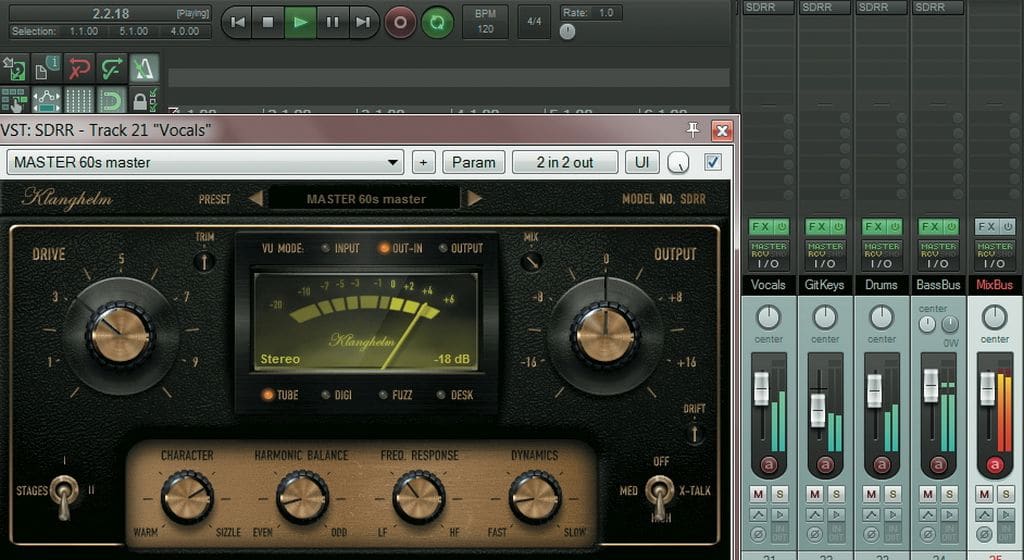The width and height of the screenshot is (1024, 560).
Task: Click the green Play button
Action: 300,22
